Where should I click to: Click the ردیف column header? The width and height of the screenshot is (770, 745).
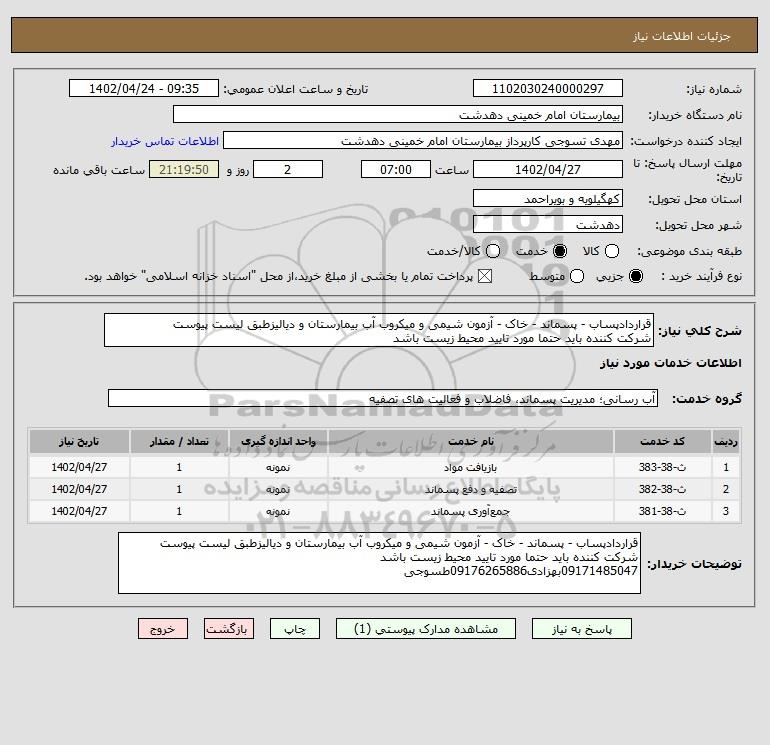(x=726, y=441)
